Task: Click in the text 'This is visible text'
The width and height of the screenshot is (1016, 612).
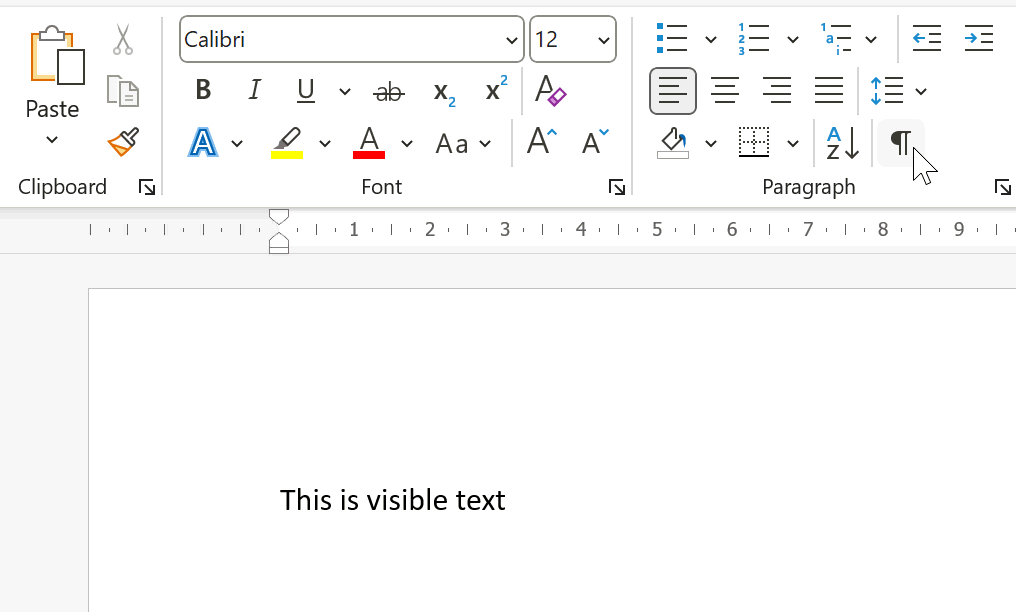Action: tap(392, 500)
